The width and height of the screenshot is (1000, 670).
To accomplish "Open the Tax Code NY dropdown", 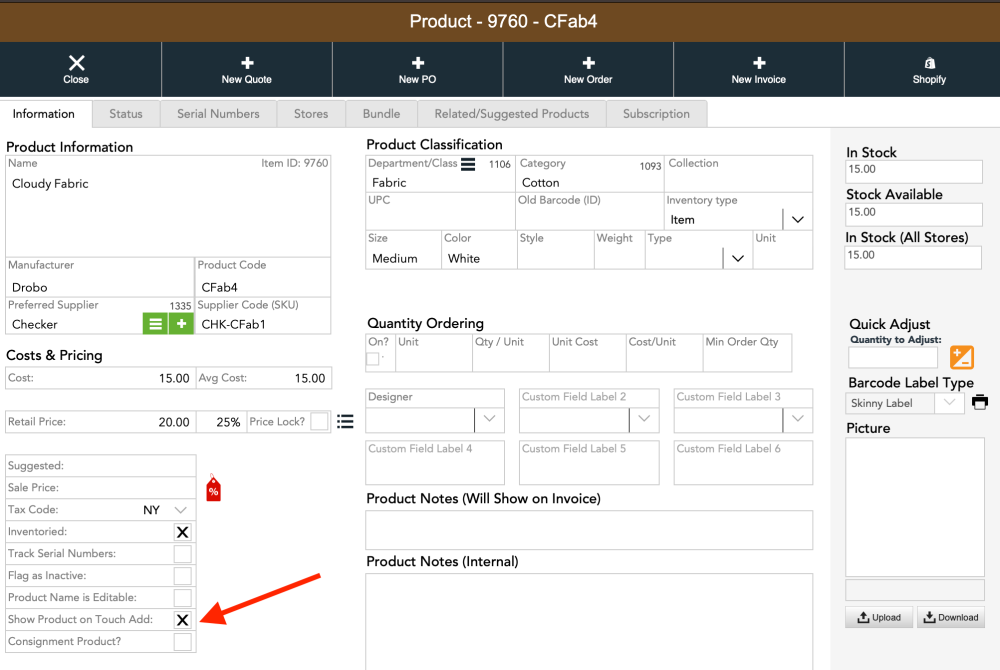I will [x=180, y=510].
